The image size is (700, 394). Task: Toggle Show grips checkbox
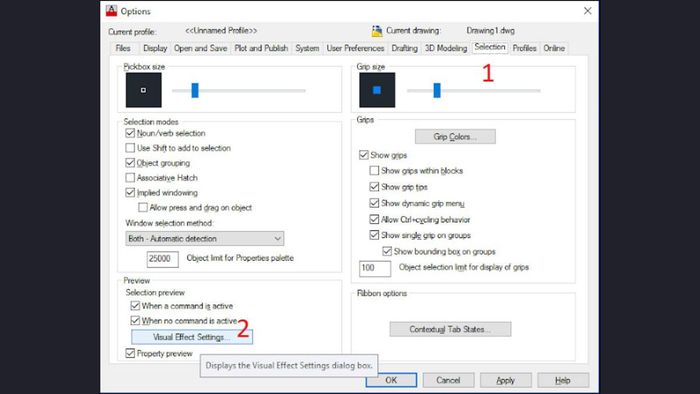pyautogui.click(x=364, y=155)
